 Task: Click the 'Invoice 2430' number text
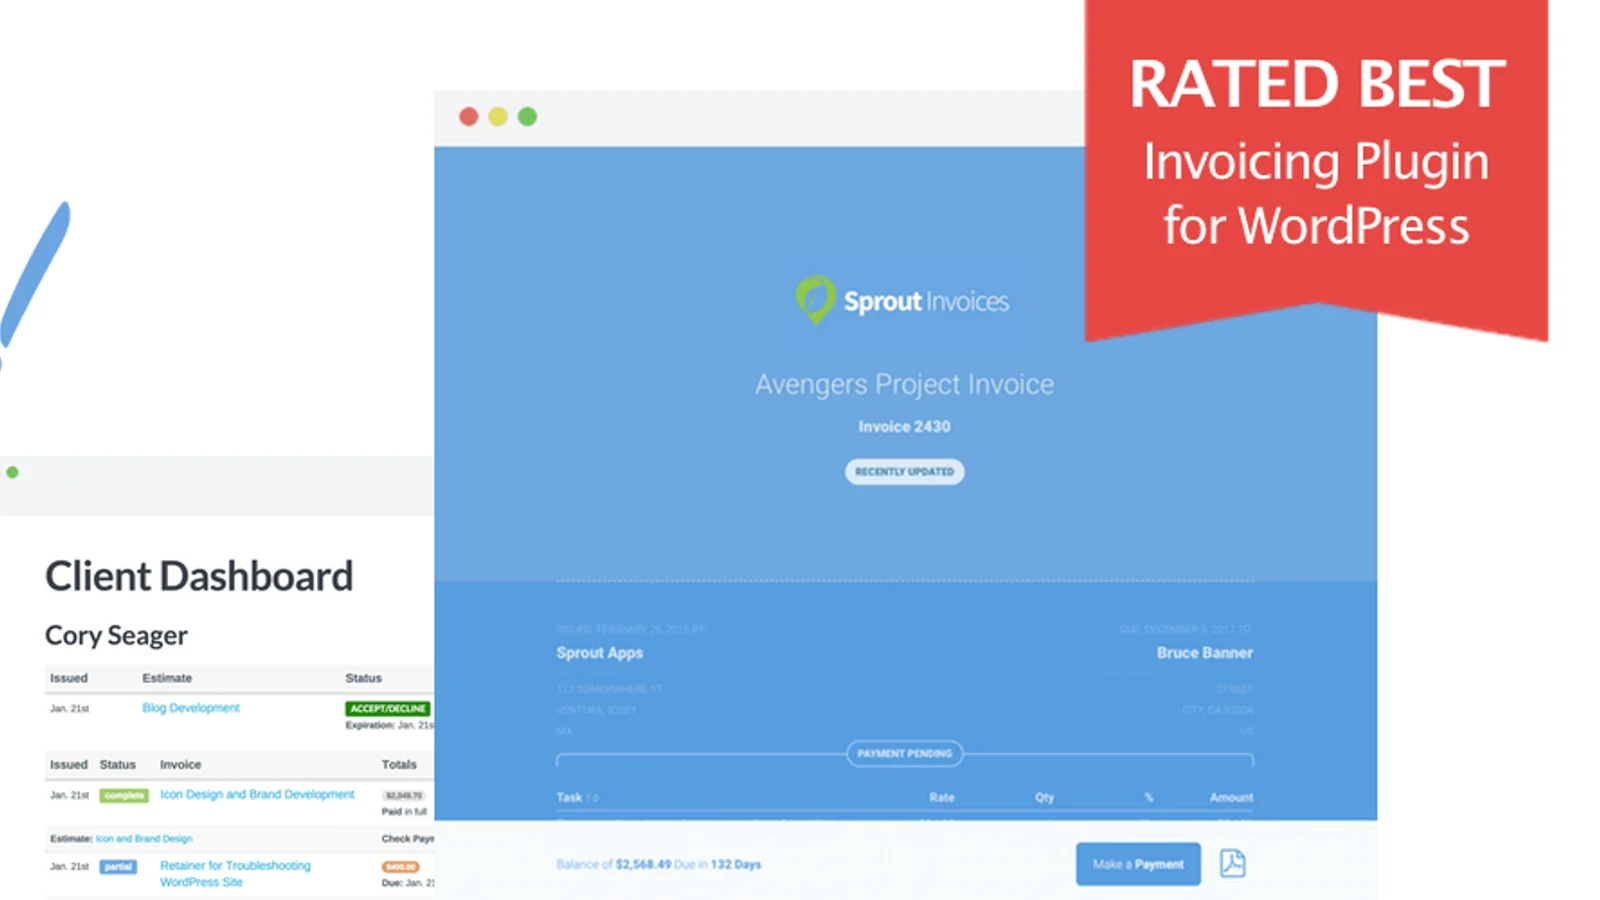coord(904,426)
